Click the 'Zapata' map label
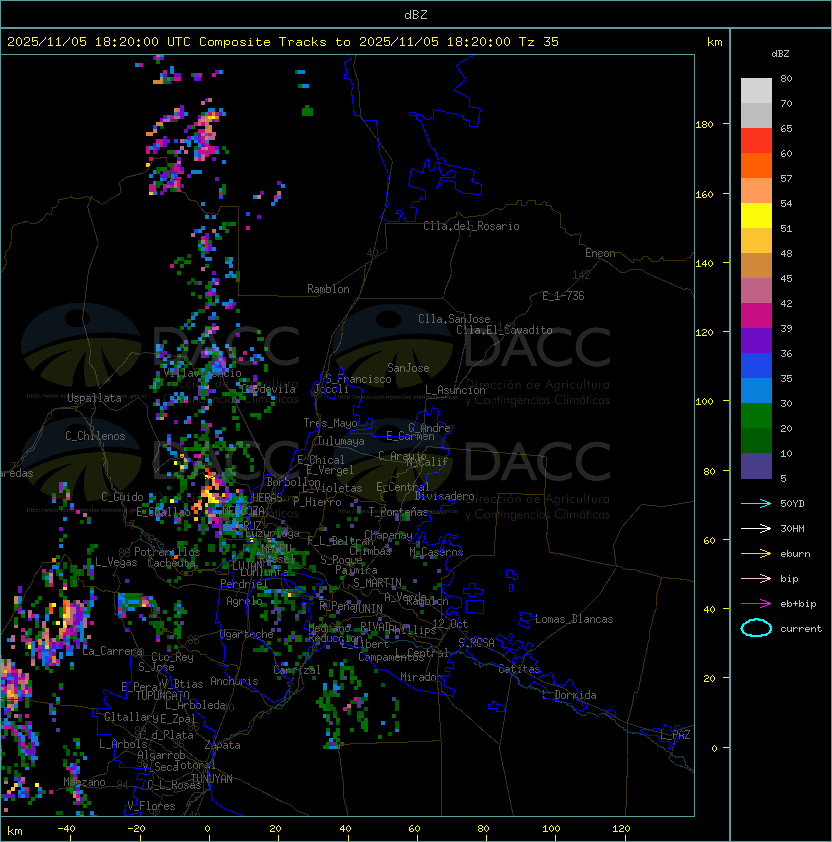The width and height of the screenshot is (832, 842). coord(222,745)
